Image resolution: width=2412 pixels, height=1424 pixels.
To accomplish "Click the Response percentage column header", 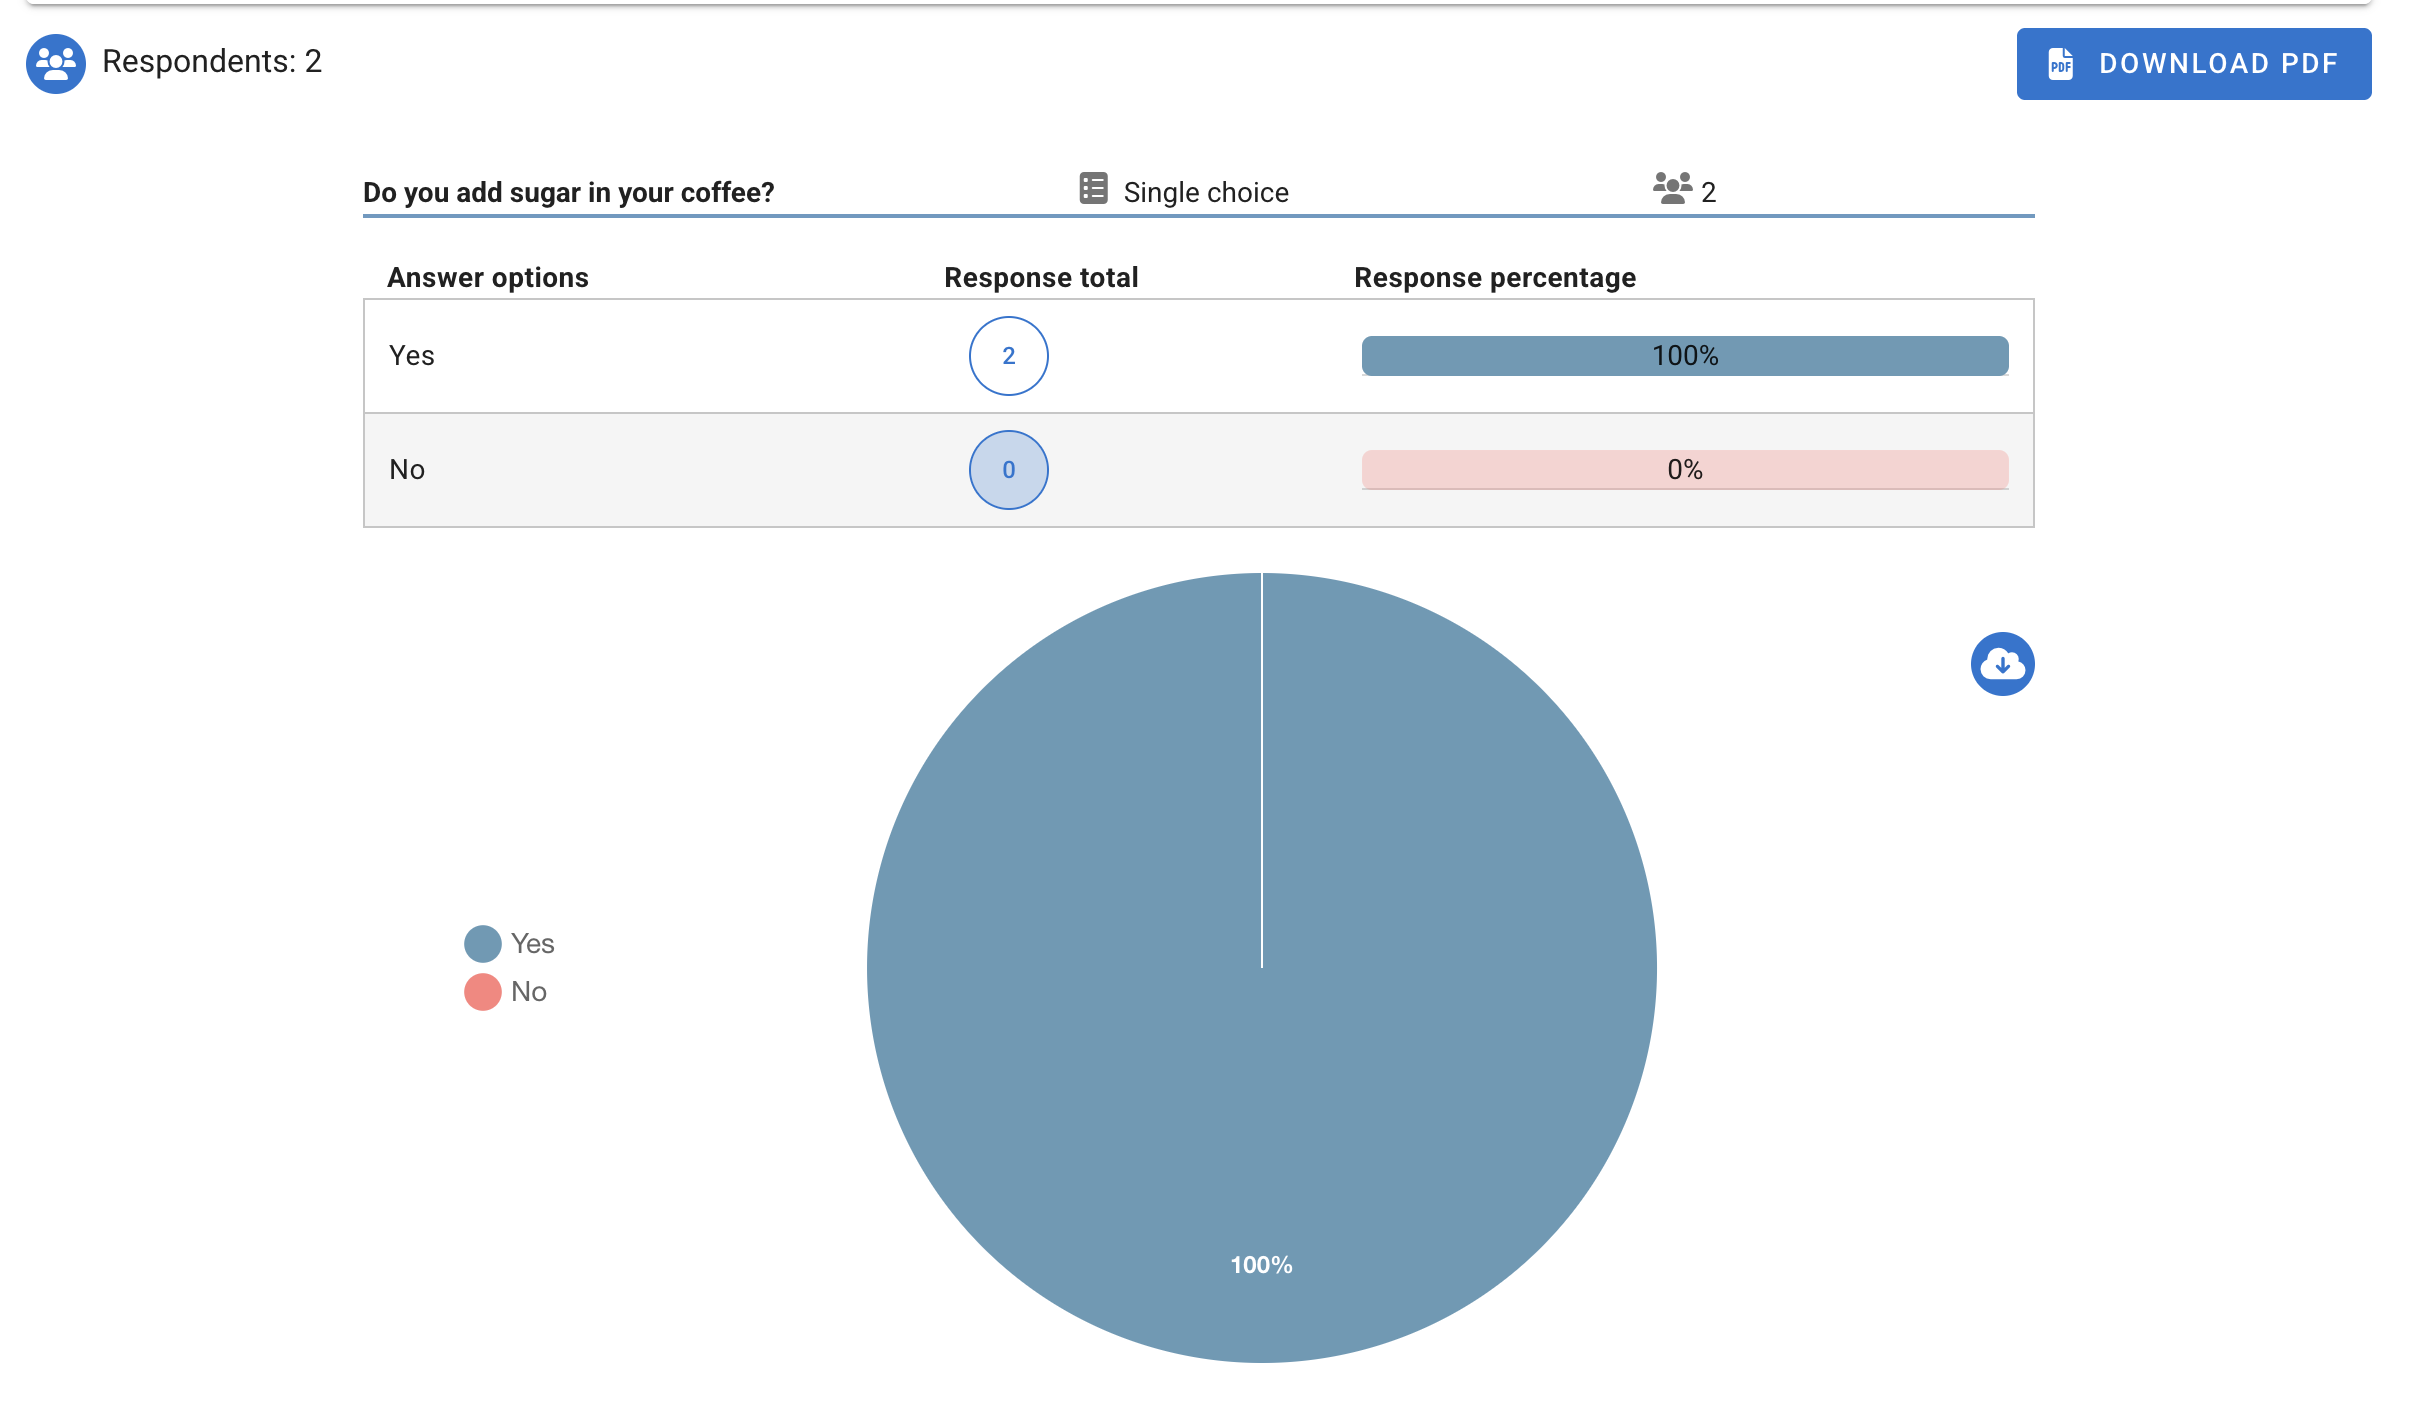I will point(1494,278).
